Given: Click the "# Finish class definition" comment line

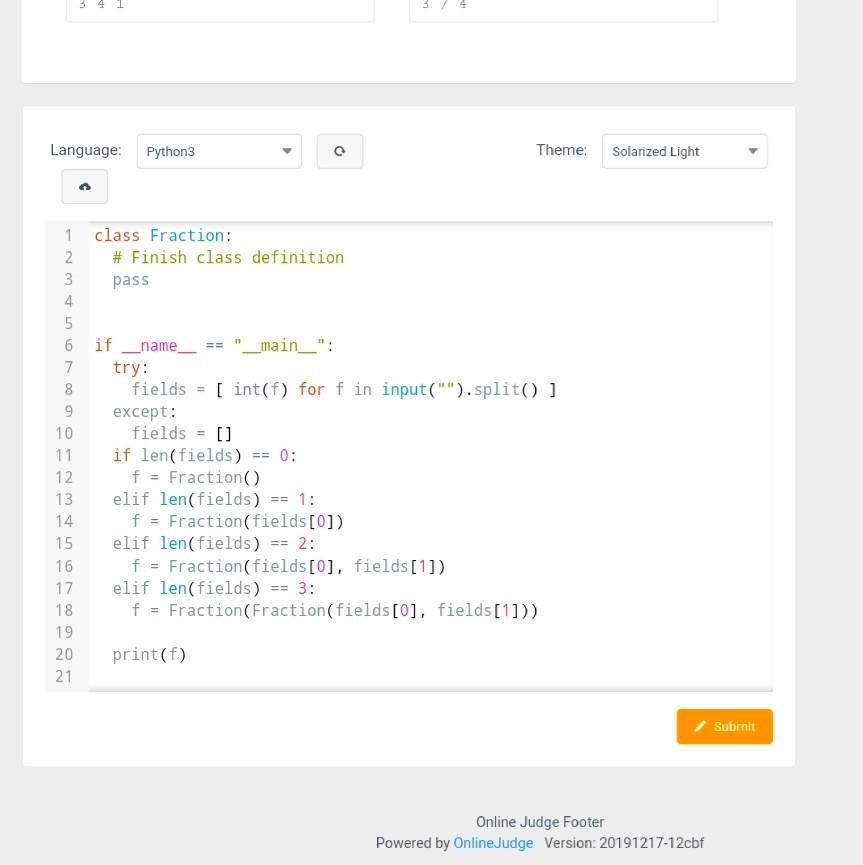Looking at the screenshot, I should [x=227, y=257].
